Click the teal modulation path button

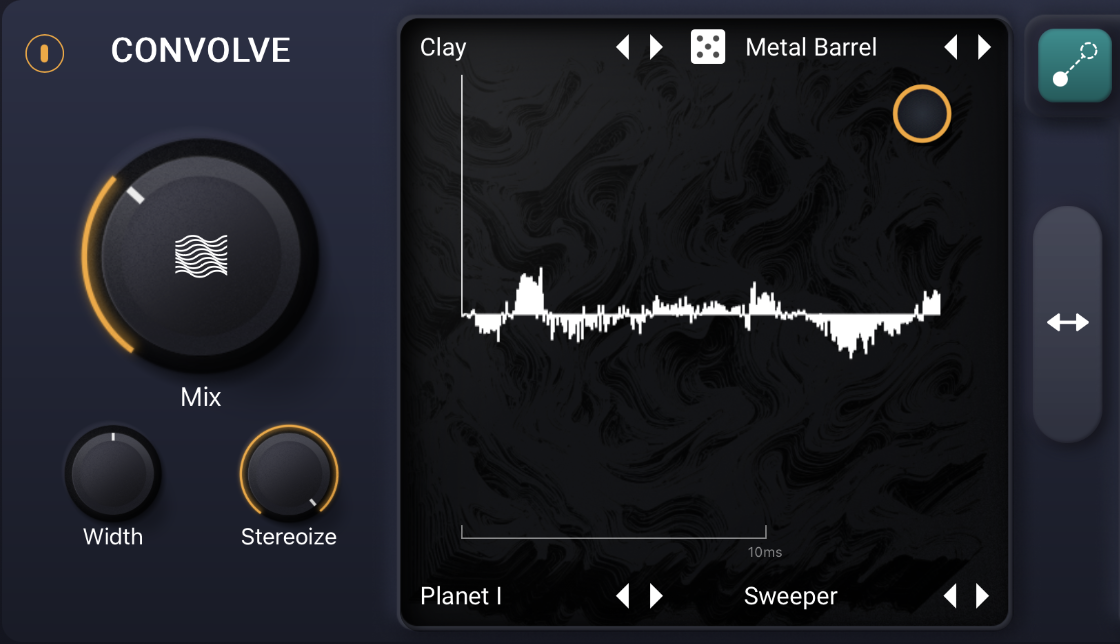[1074, 65]
